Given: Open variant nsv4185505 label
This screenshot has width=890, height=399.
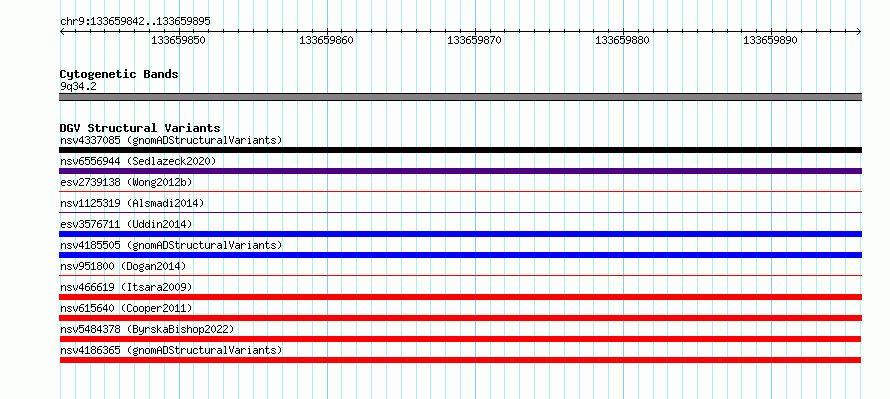Looking at the screenshot, I should 171,245.
